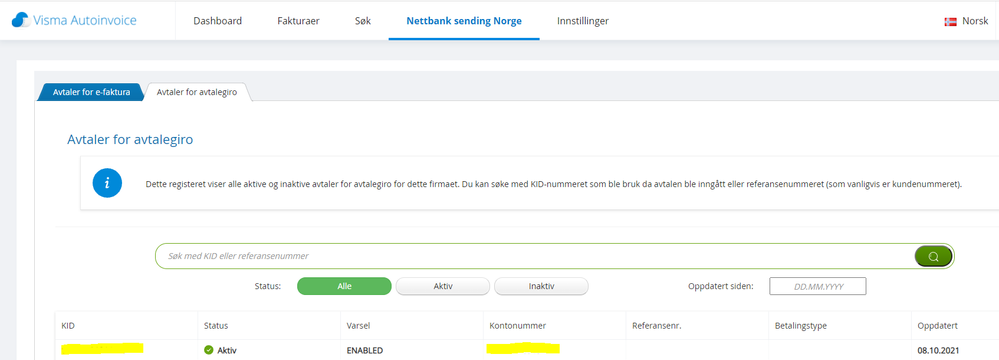Viewport: 999px width, 360px height.
Task: Switch to Avtaler for e-faktura tab
Action: point(92,92)
